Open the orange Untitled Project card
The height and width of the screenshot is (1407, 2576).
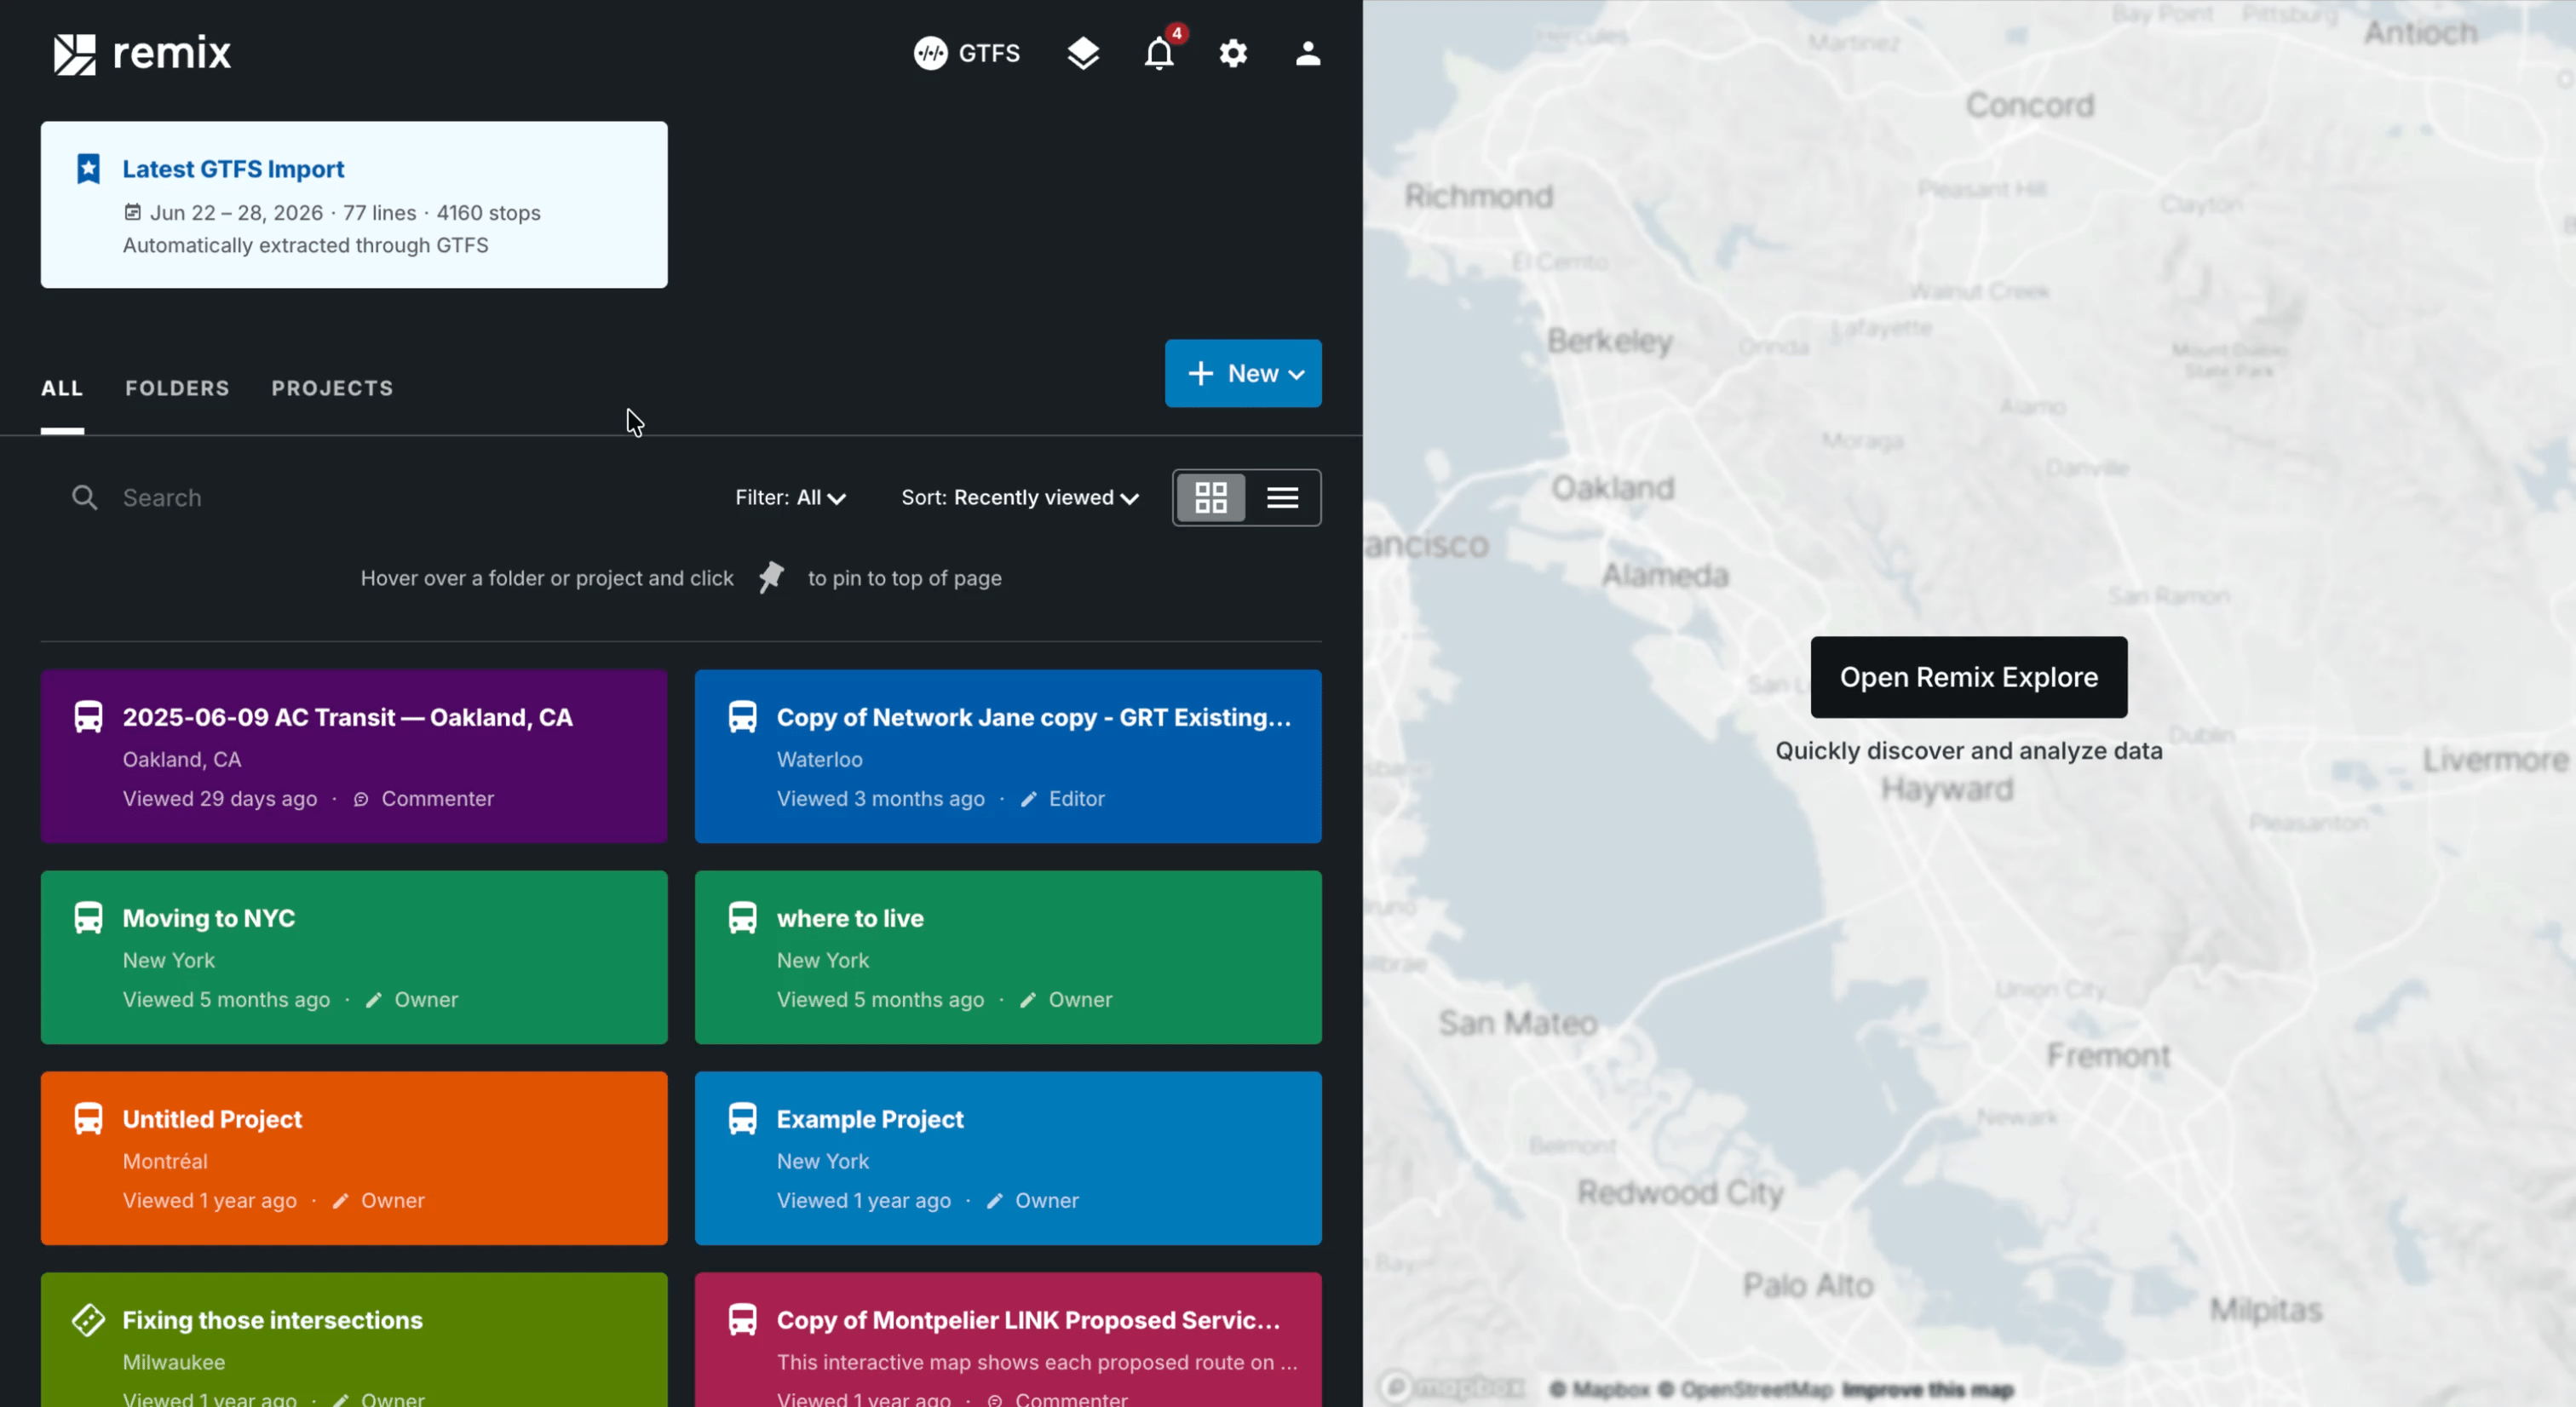[x=354, y=1158]
